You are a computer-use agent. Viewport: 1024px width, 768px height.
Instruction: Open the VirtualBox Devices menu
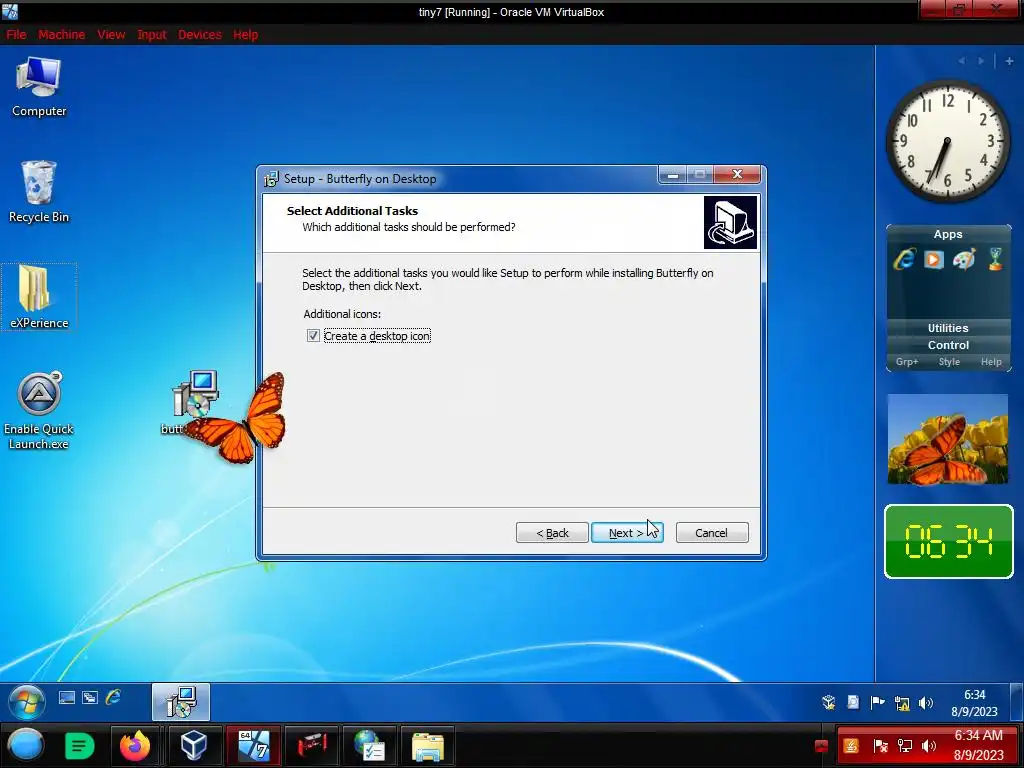[x=200, y=35]
